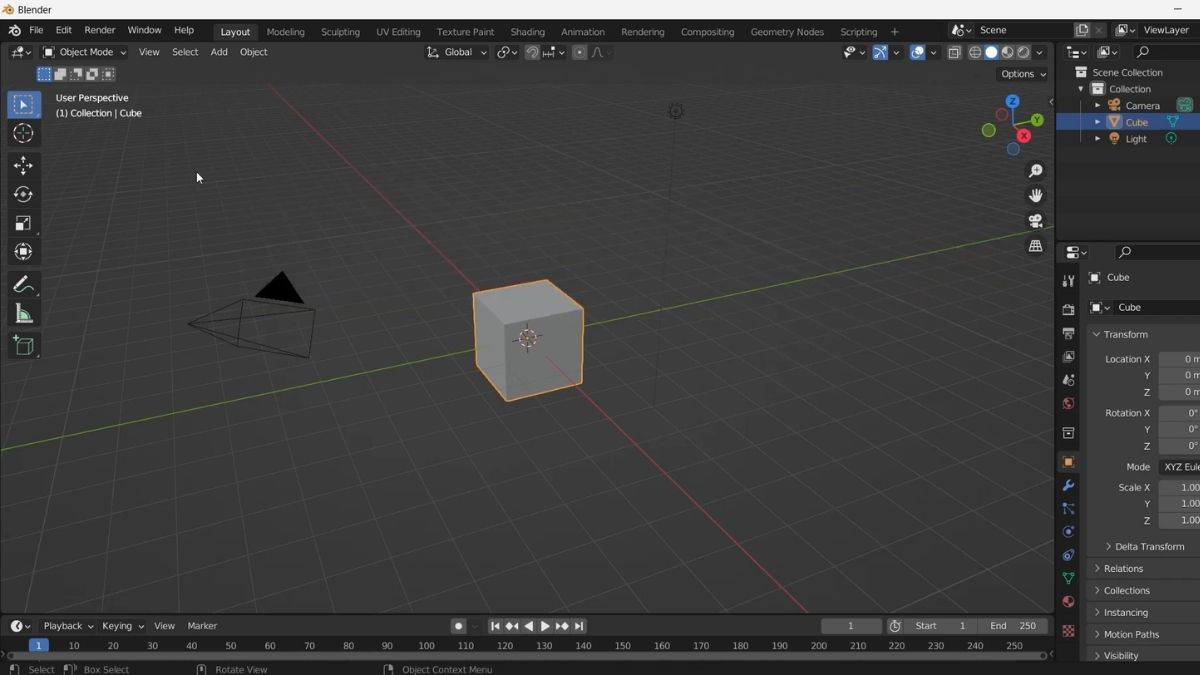Switch to wireframe viewport shading
Image resolution: width=1200 pixels, height=675 pixels.
(x=975, y=52)
